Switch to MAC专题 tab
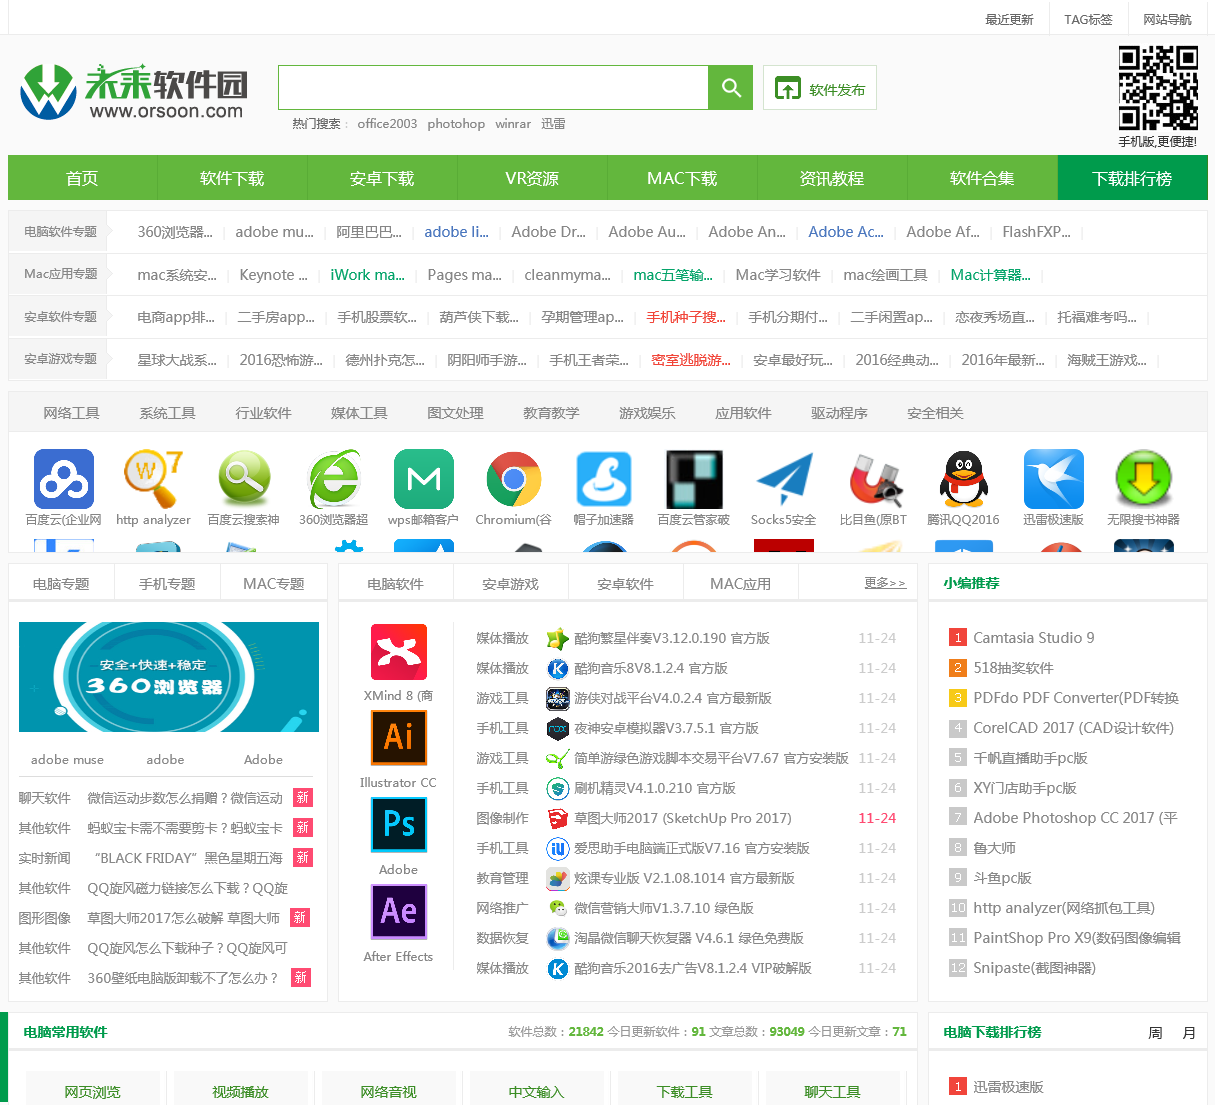The width and height of the screenshot is (1215, 1105). pos(273,583)
